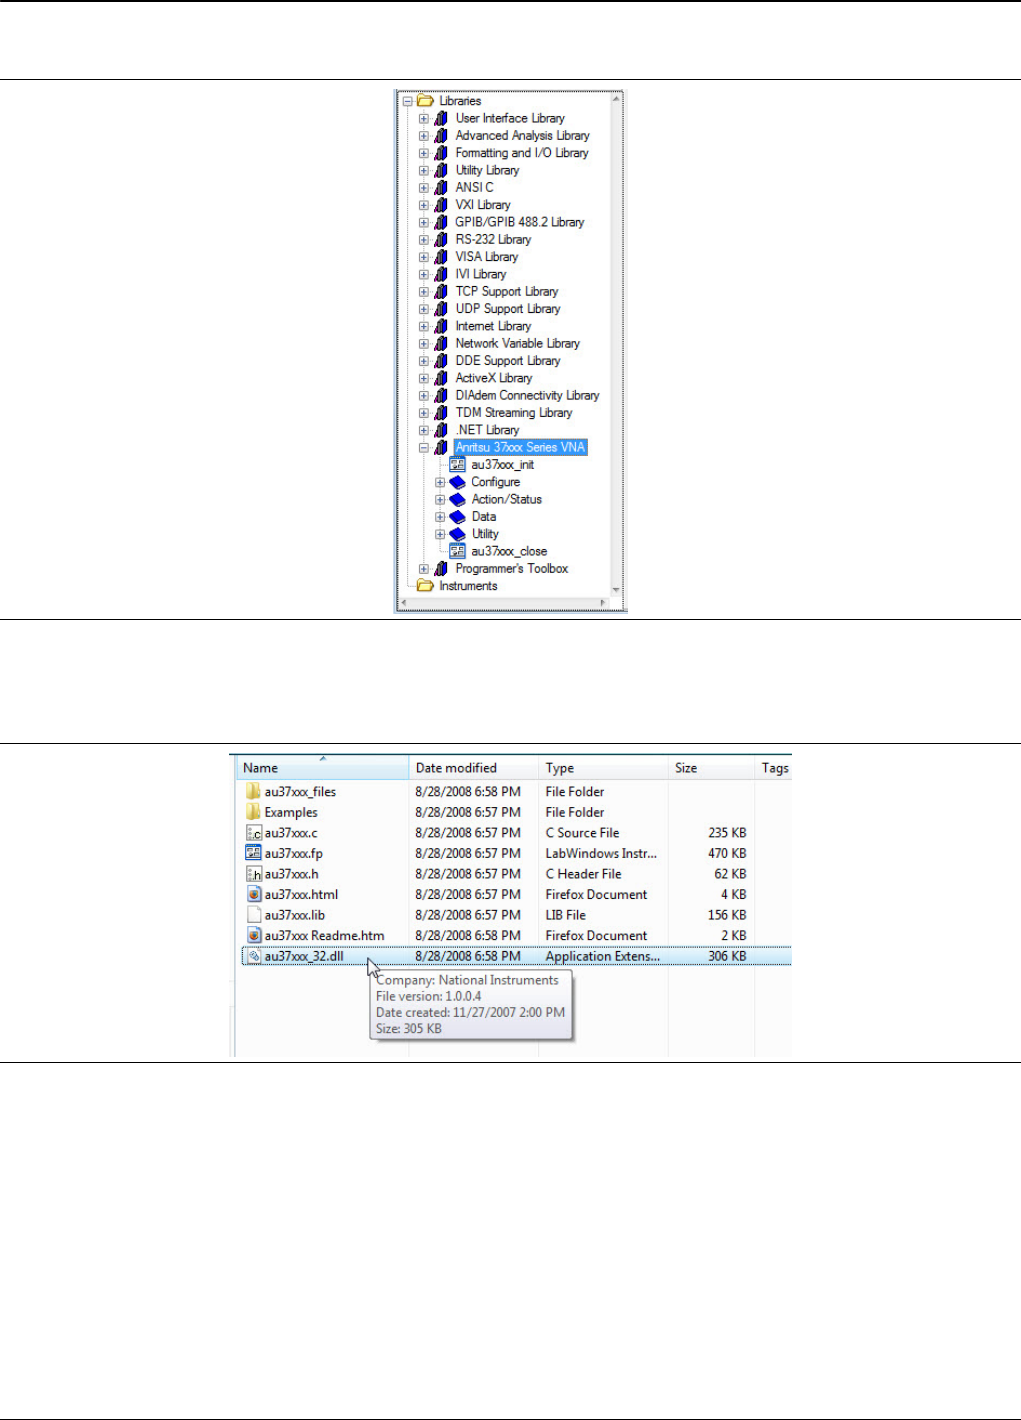The width and height of the screenshot is (1021, 1420).
Task: Sort files by the Type column header
Action: [x=603, y=768]
